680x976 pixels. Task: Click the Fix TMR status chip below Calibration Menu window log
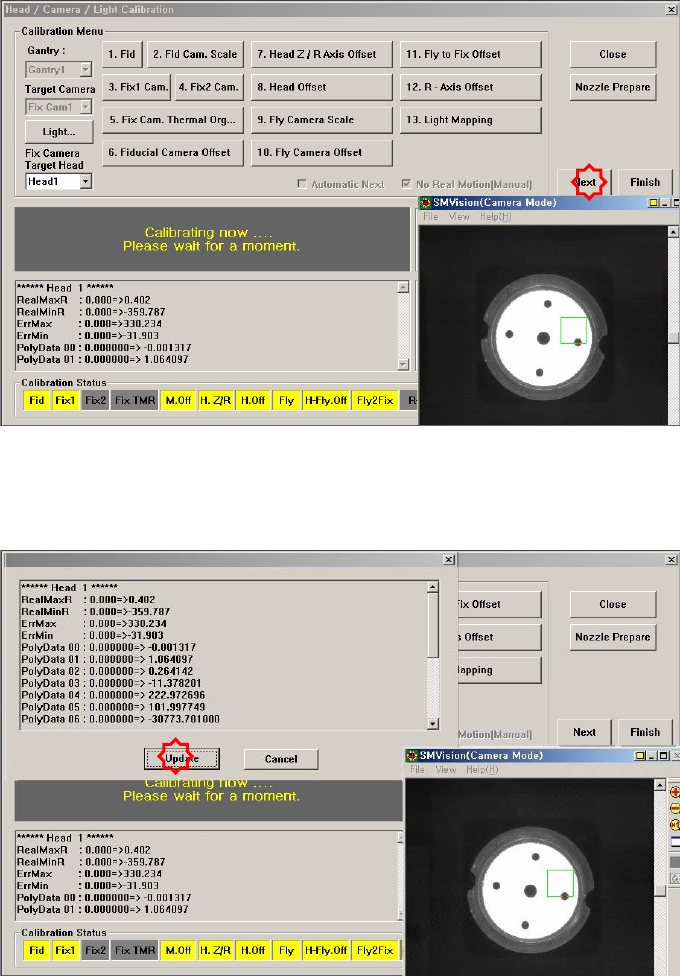click(x=135, y=400)
